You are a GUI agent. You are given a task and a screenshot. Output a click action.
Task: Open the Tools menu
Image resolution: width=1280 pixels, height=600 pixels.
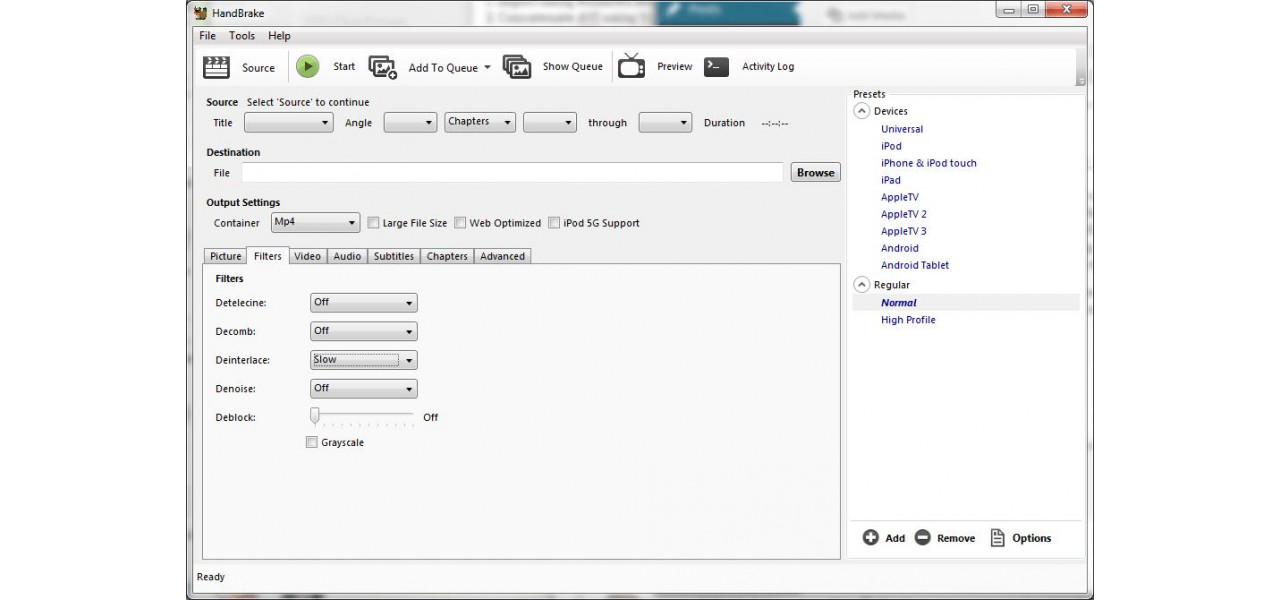[x=242, y=36]
